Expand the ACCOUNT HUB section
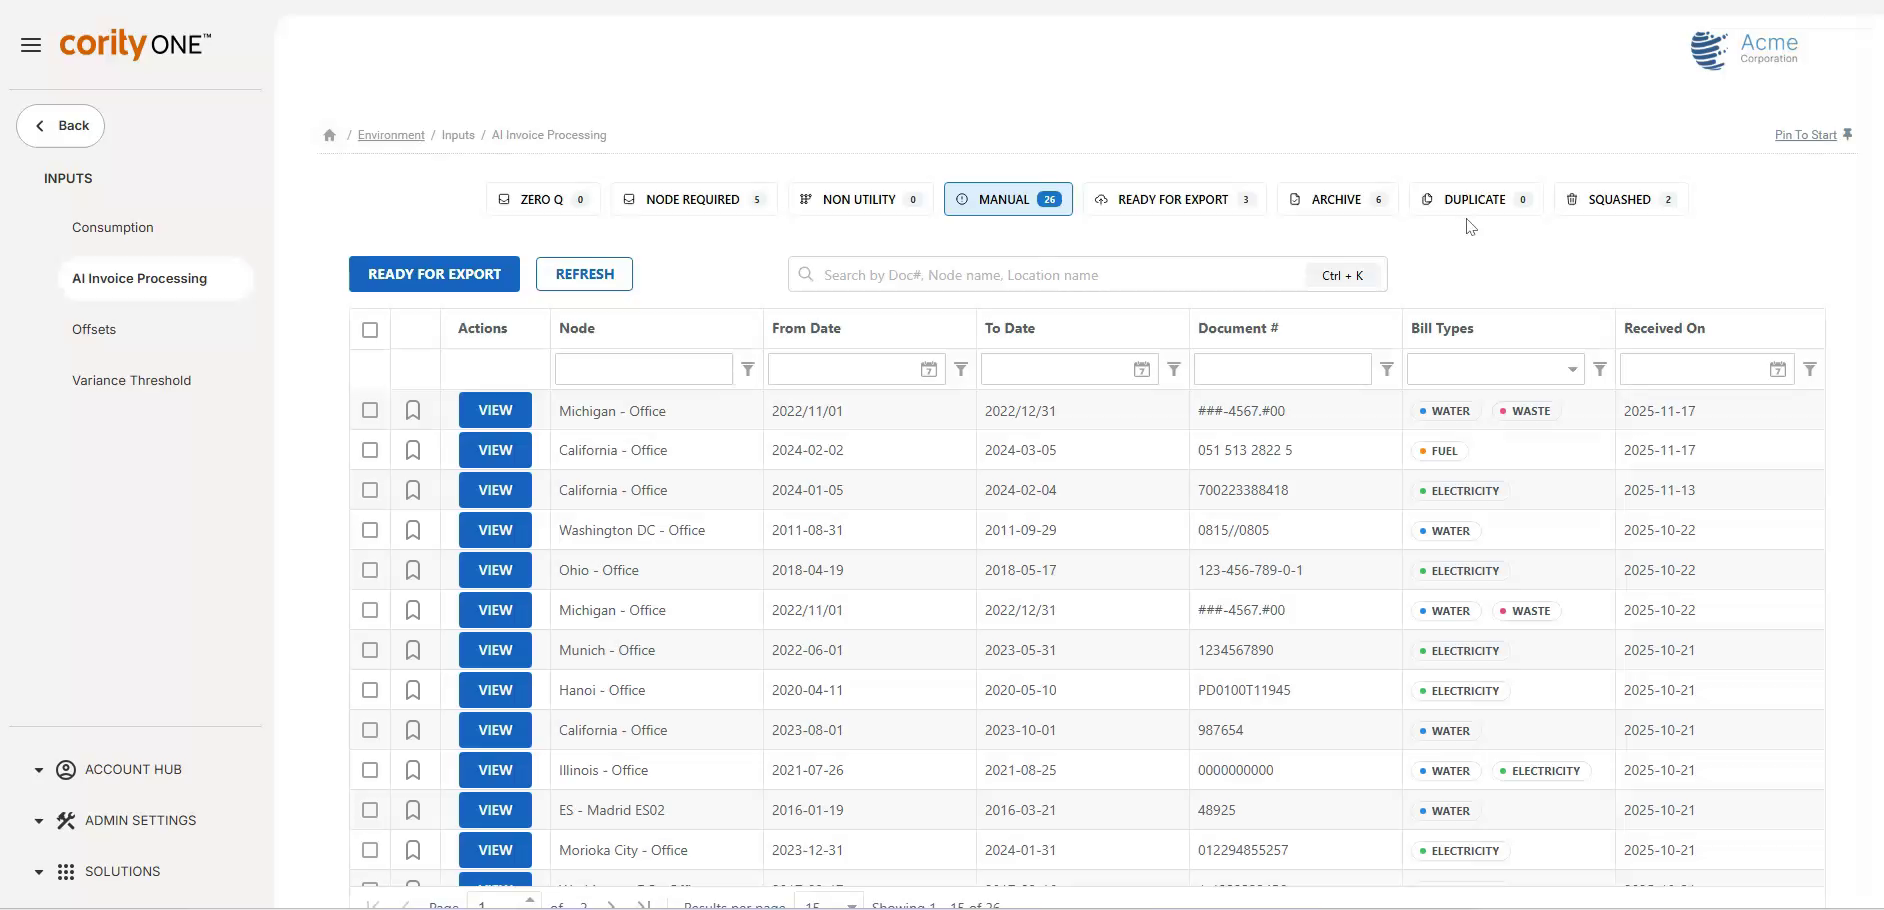Screen dimensions: 1884x910 pyautogui.click(x=39, y=770)
